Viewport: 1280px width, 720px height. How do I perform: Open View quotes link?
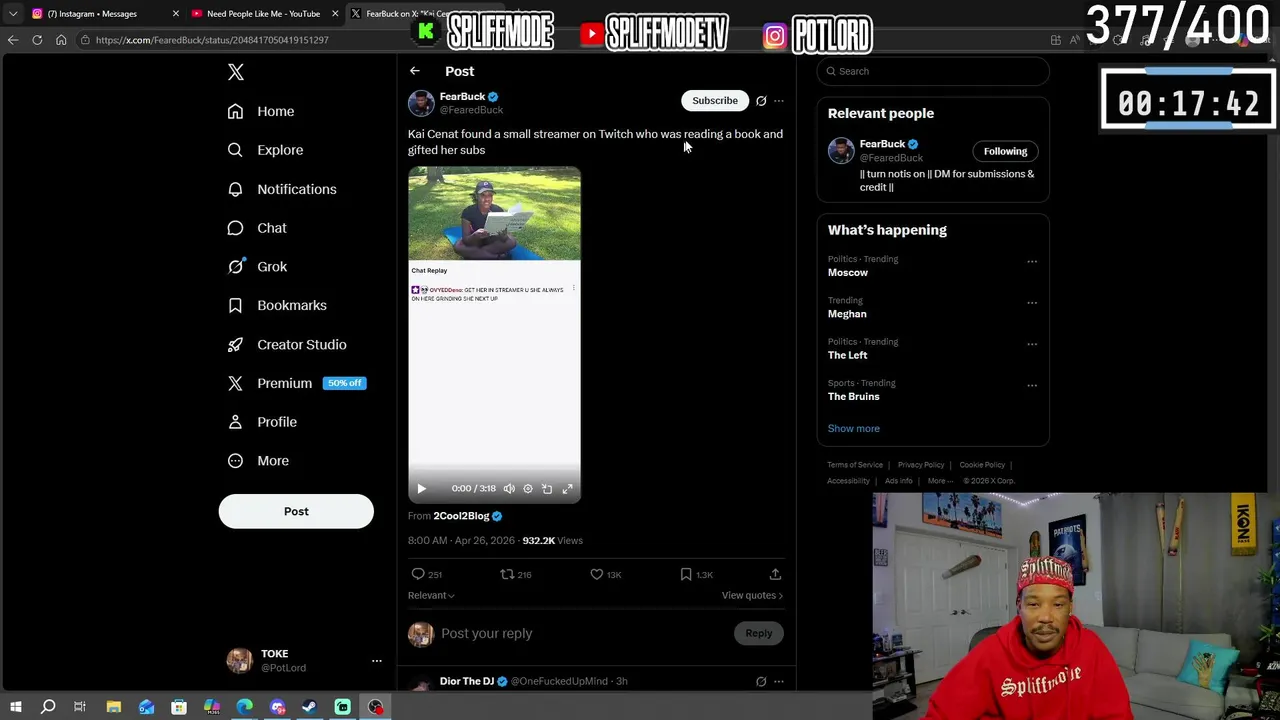click(752, 595)
